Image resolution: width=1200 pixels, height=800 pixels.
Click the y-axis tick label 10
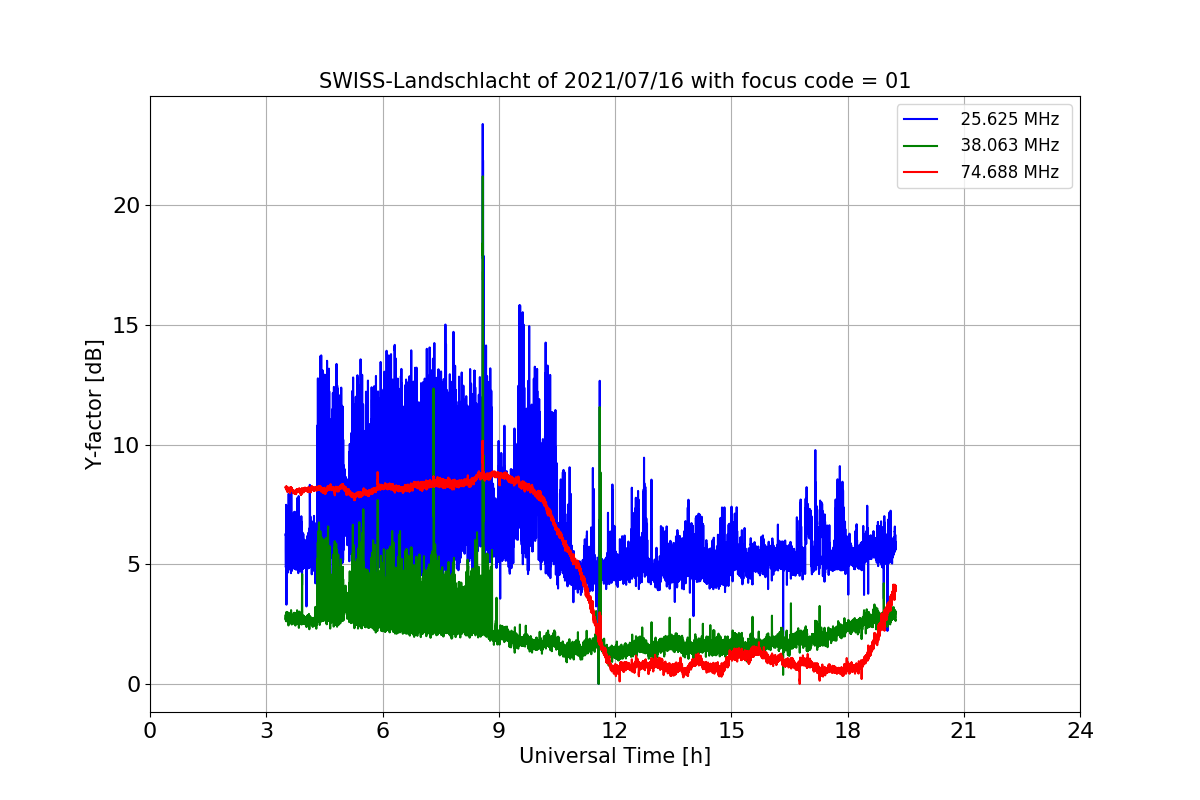click(127, 445)
